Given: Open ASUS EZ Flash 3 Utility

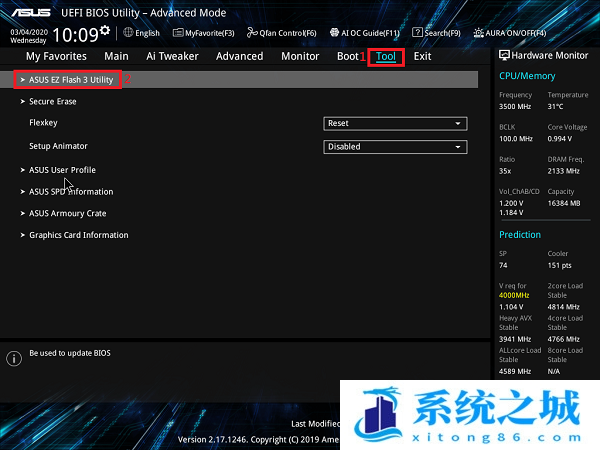Looking at the screenshot, I should coord(239,80).
